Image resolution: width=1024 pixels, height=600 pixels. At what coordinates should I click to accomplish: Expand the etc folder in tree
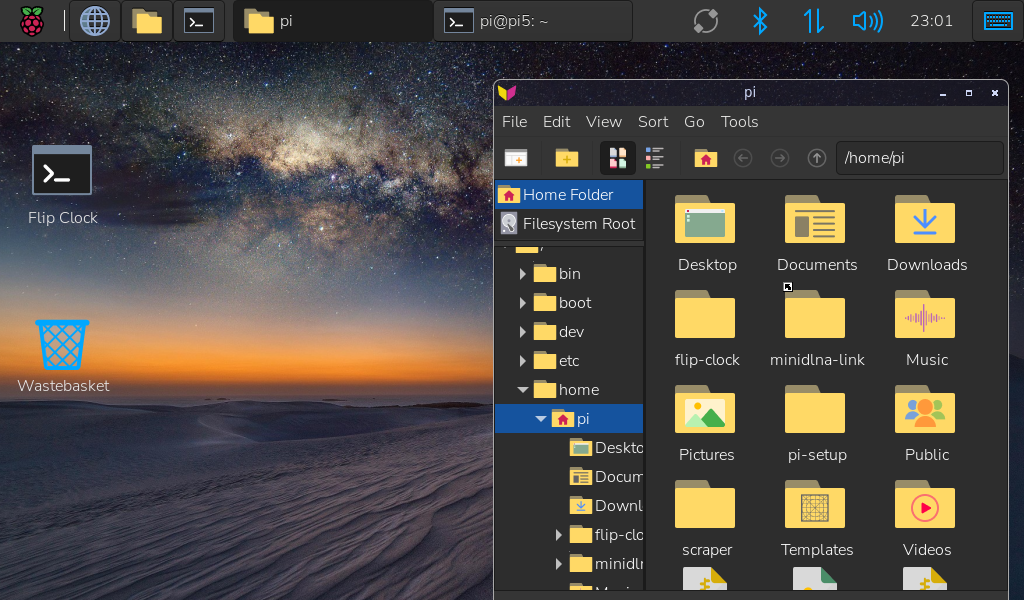coord(522,360)
